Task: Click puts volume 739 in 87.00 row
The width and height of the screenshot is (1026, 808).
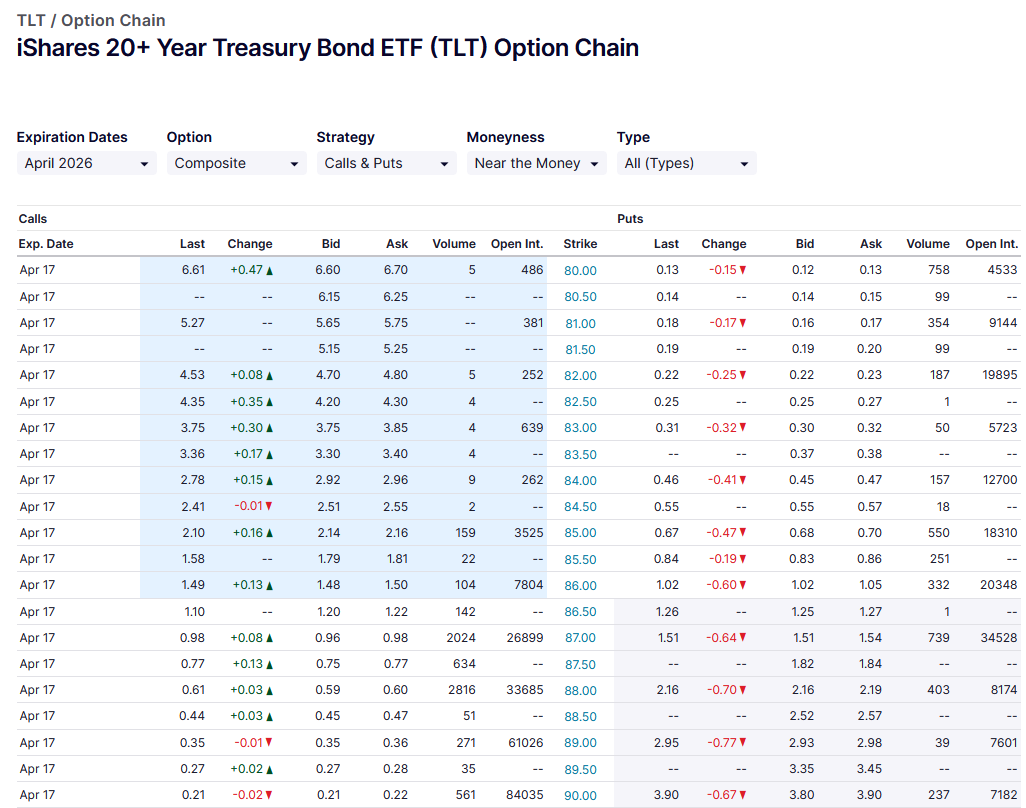Action: pyautogui.click(x=938, y=637)
